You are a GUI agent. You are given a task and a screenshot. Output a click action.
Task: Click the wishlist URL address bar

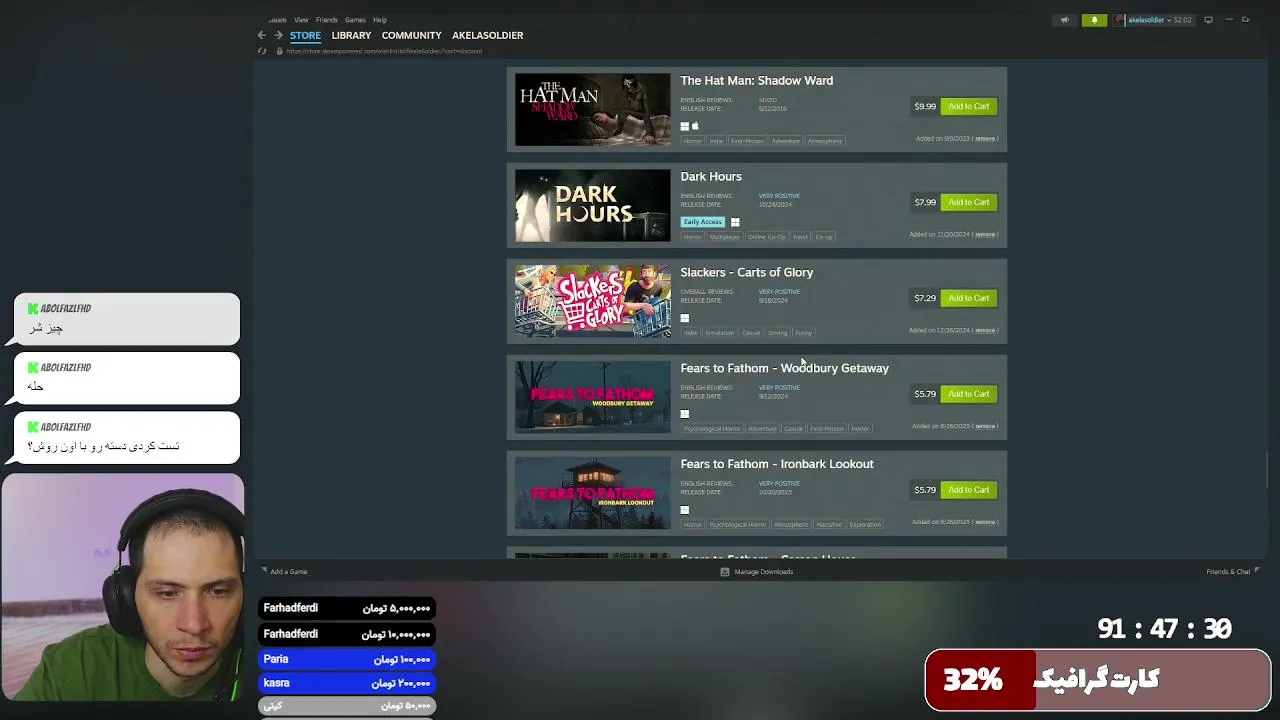(384, 51)
